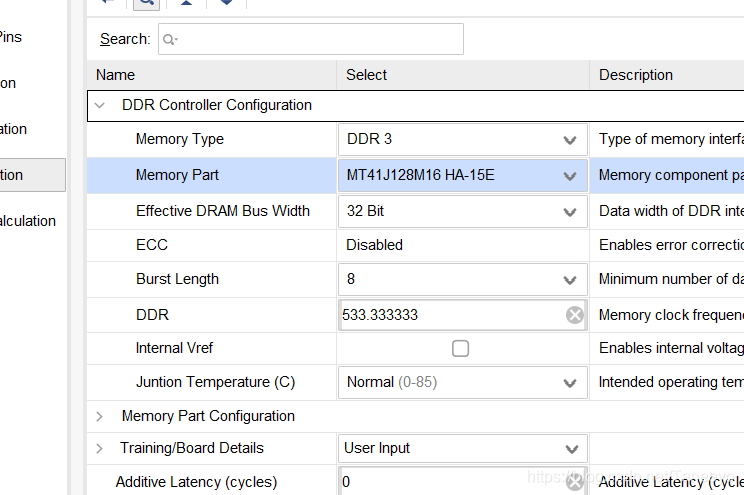
Task: Enable the Internal Vref checkbox
Action: tap(460, 348)
